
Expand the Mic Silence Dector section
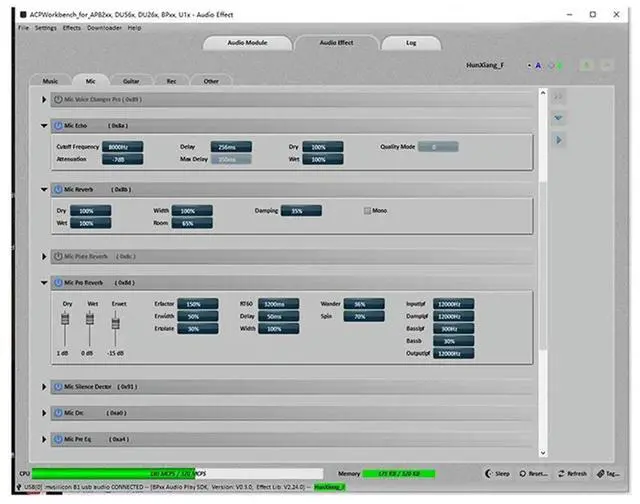[44, 386]
